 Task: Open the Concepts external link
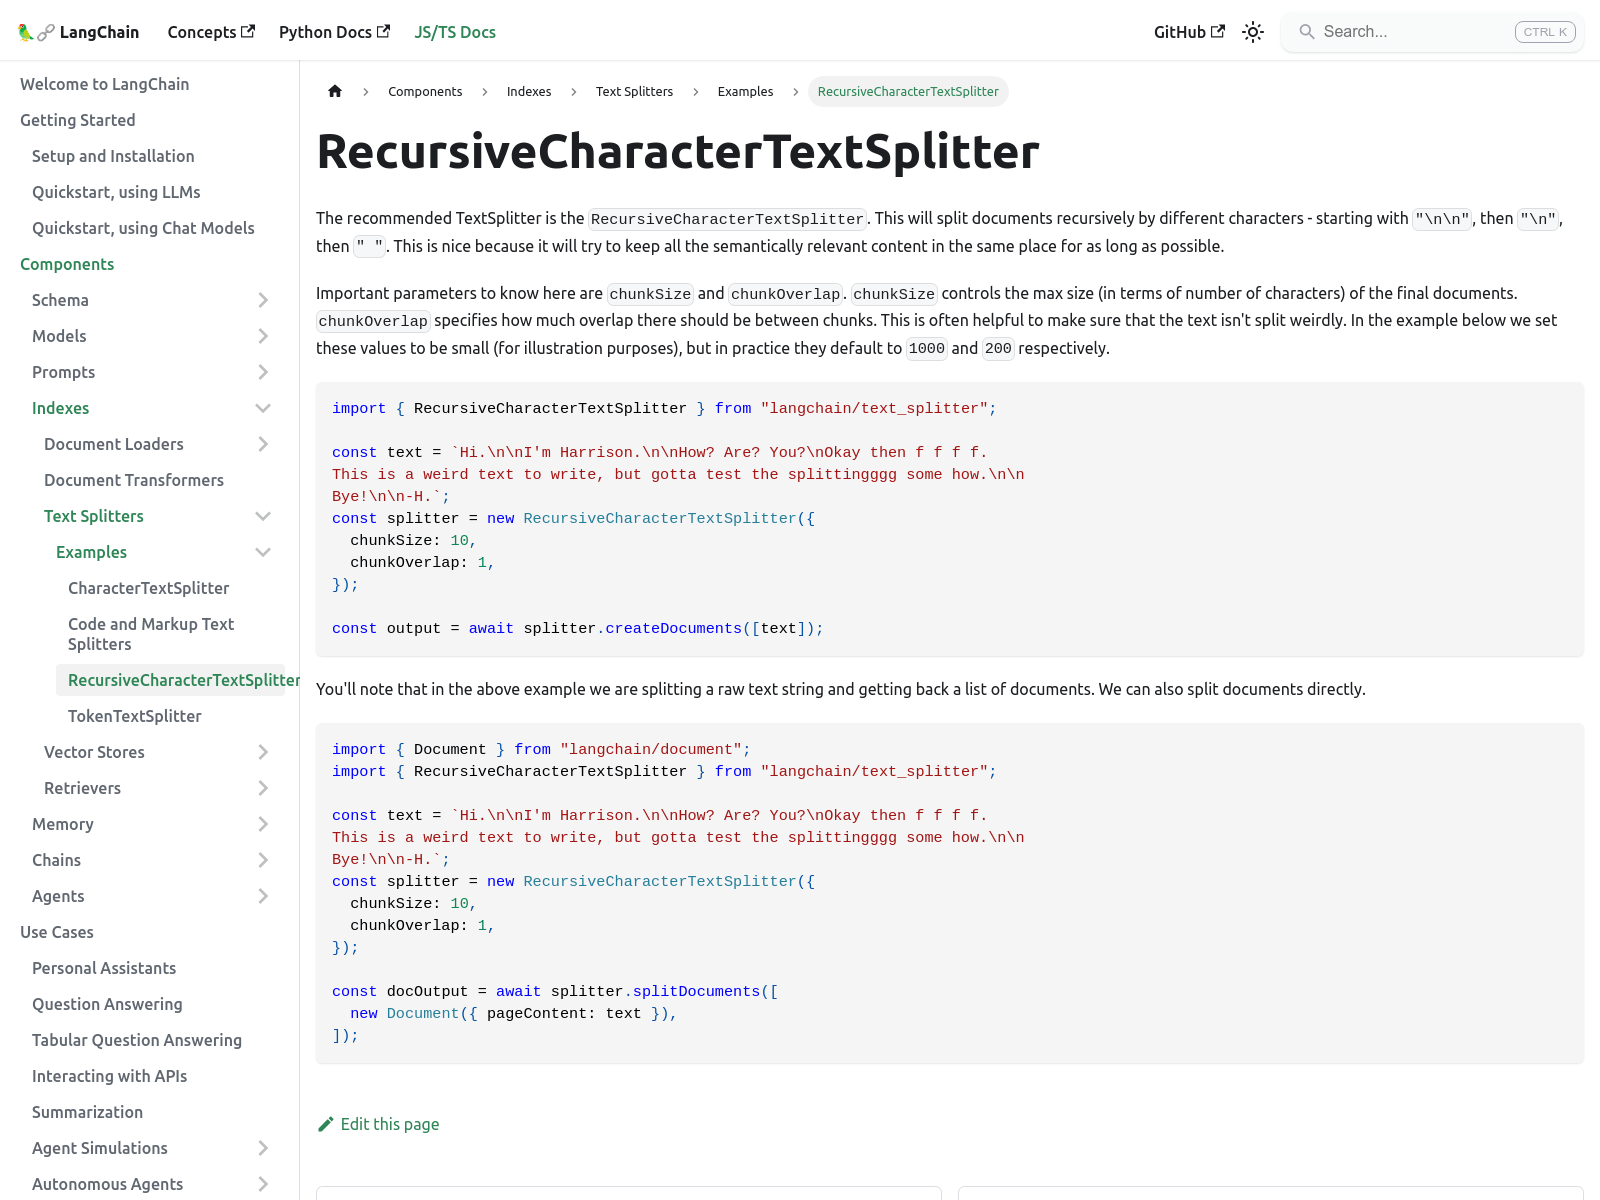(x=211, y=32)
